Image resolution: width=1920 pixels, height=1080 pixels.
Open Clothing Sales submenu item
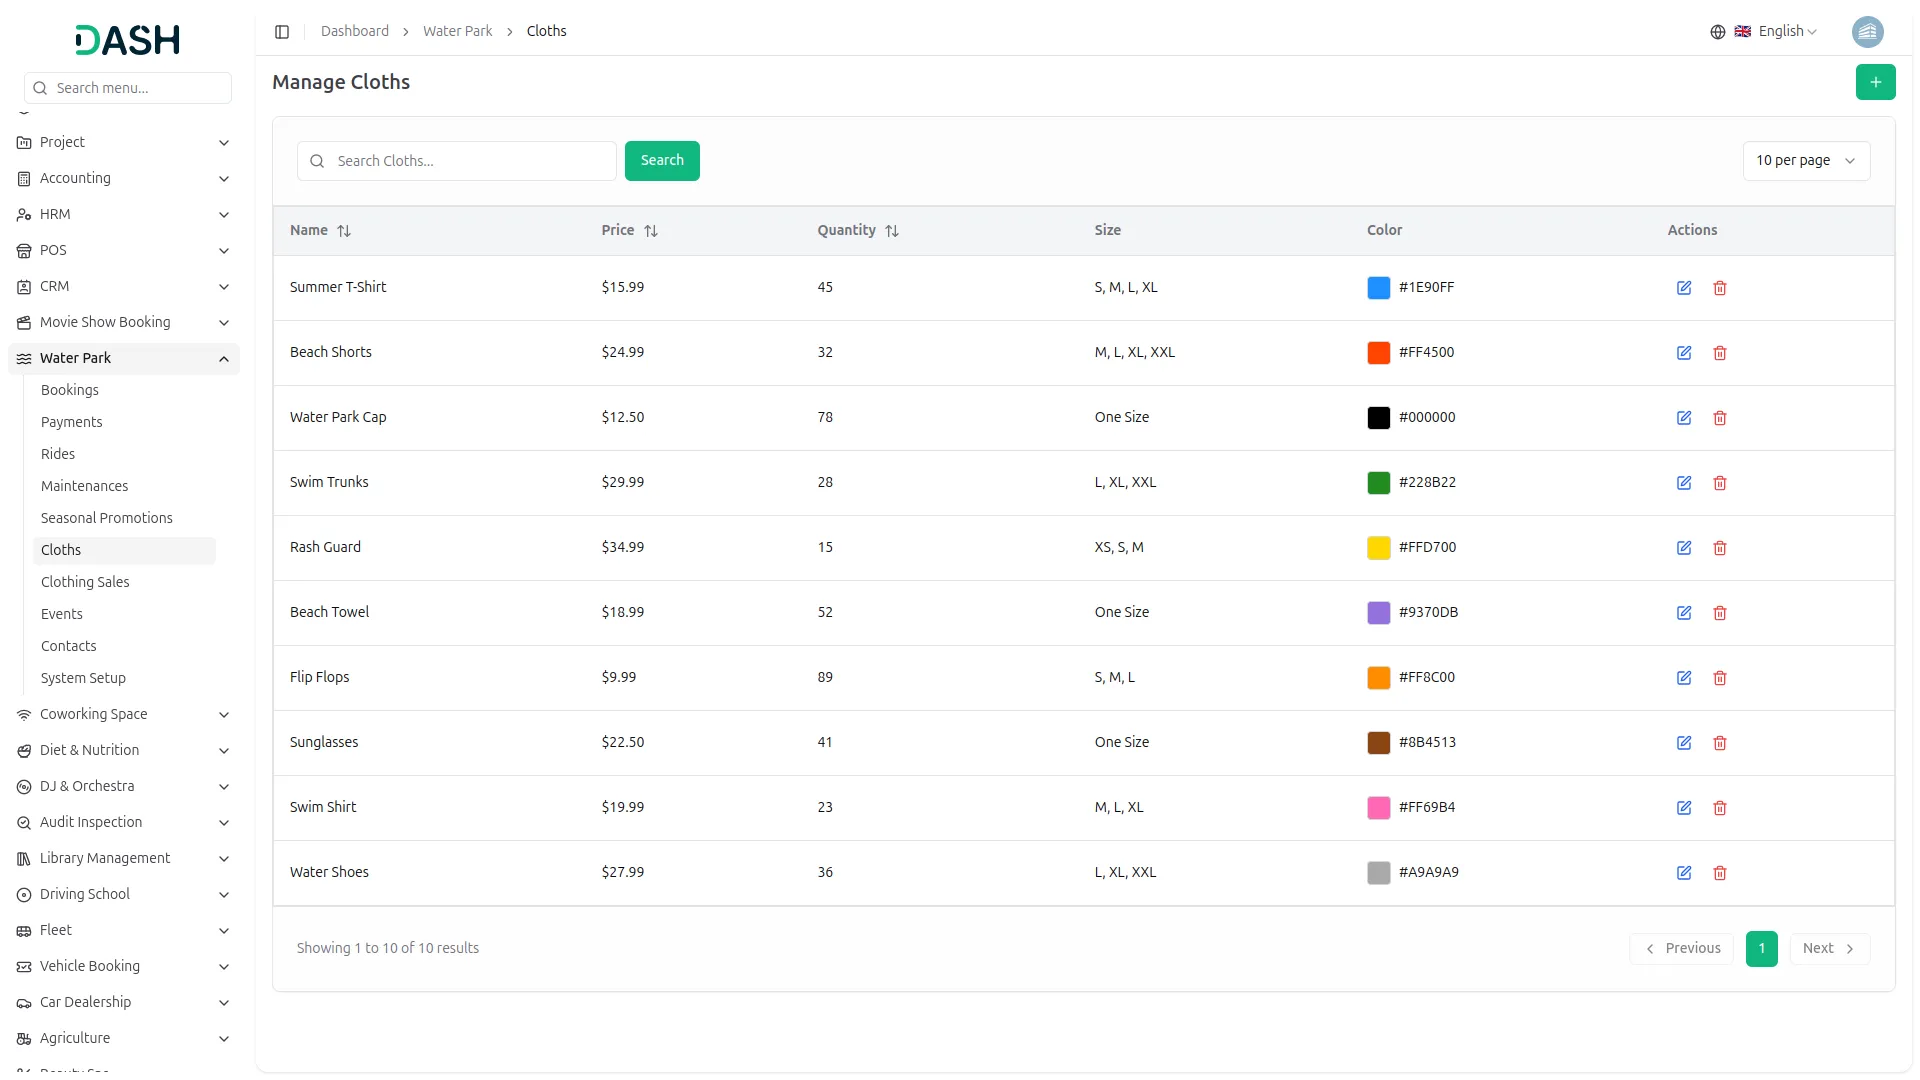[85, 582]
